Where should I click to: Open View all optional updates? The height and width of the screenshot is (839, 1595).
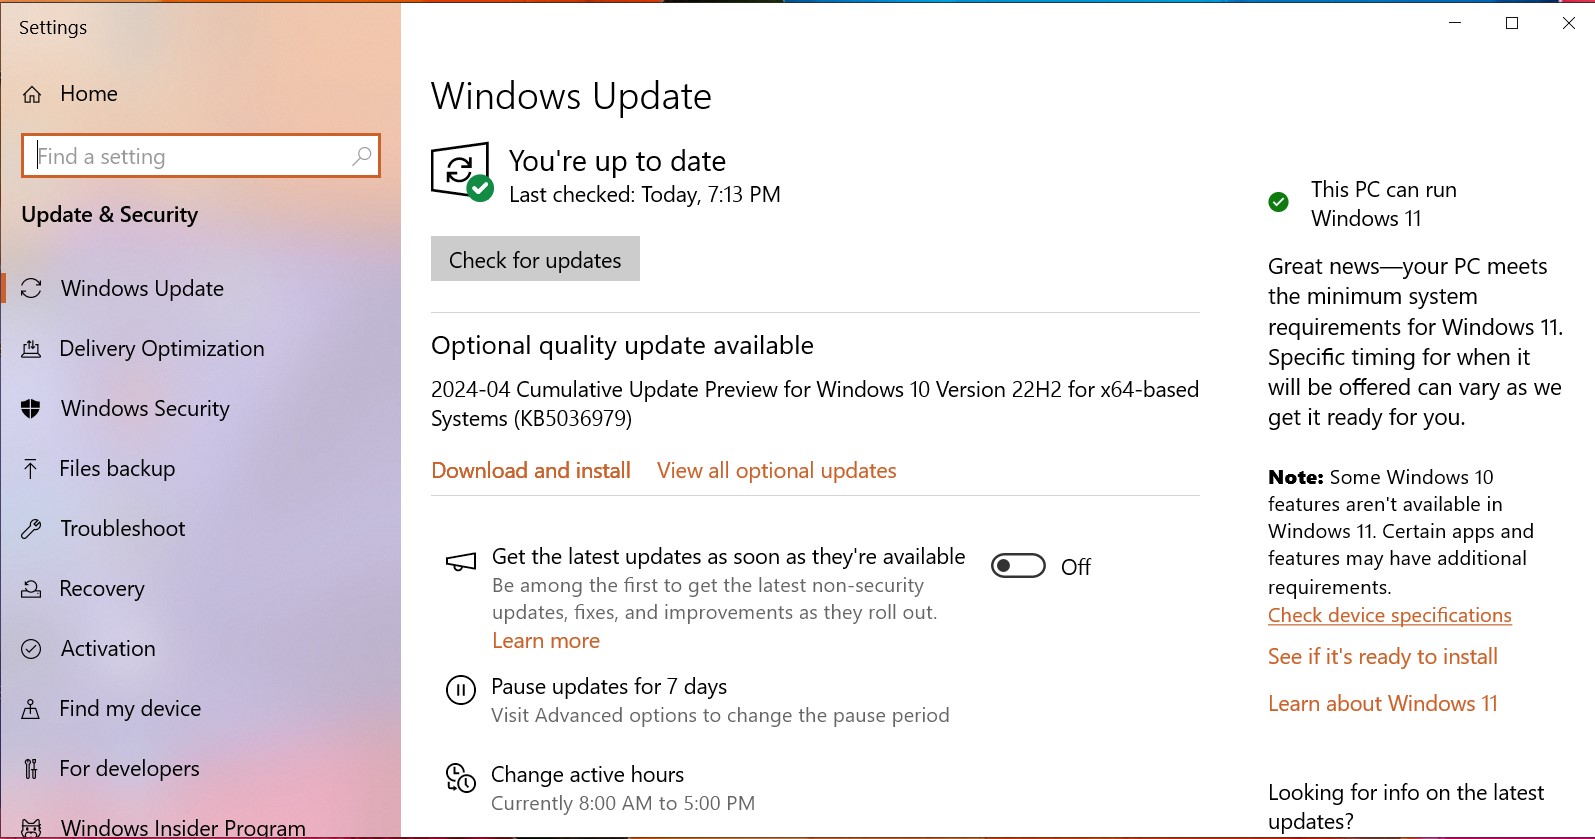click(x=776, y=470)
